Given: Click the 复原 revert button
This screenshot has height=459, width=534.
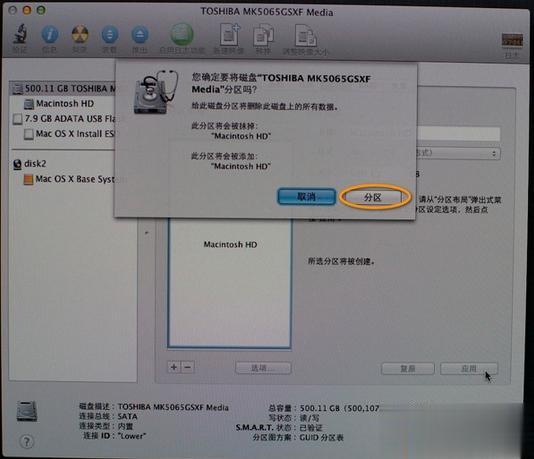Looking at the screenshot, I should tap(408, 368).
